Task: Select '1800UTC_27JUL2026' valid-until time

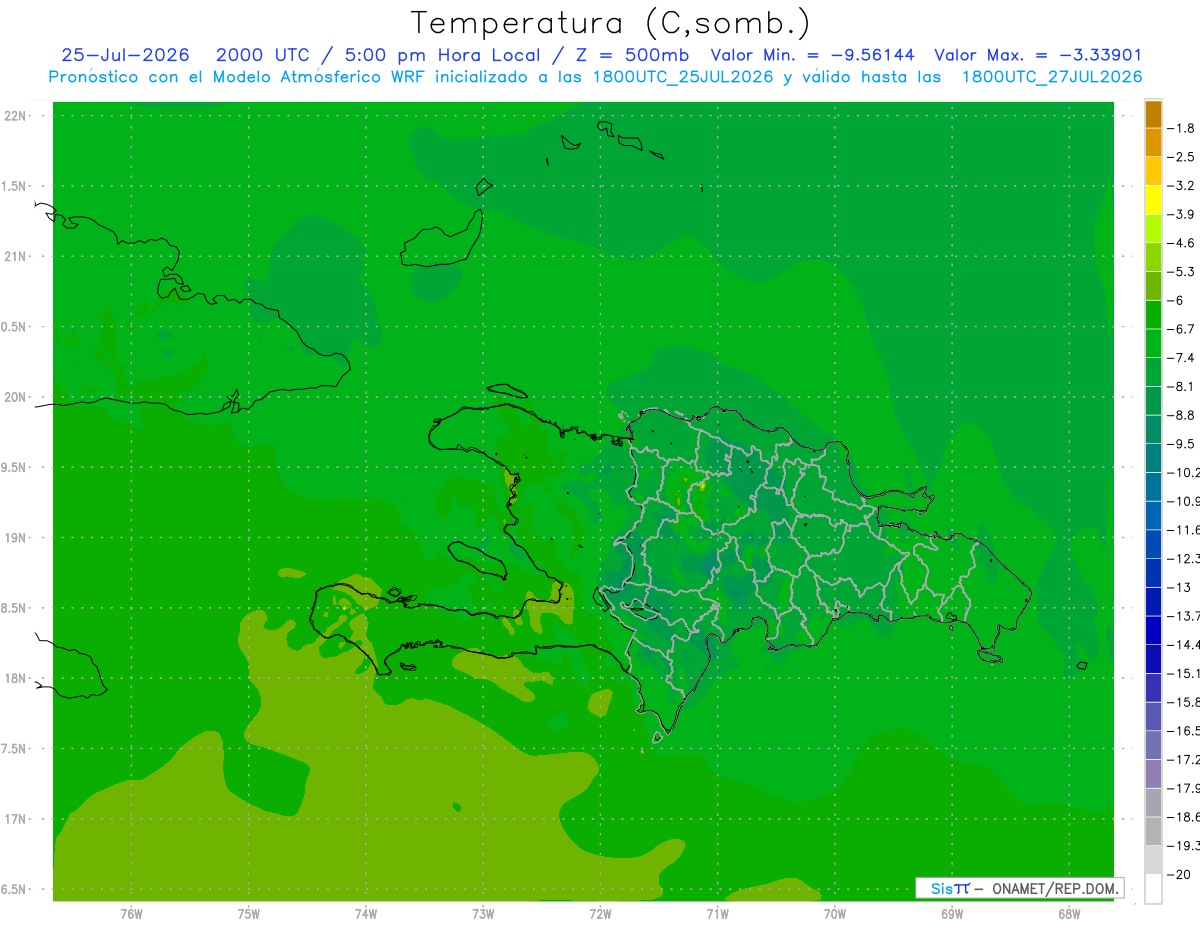Action: [1052, 77]
